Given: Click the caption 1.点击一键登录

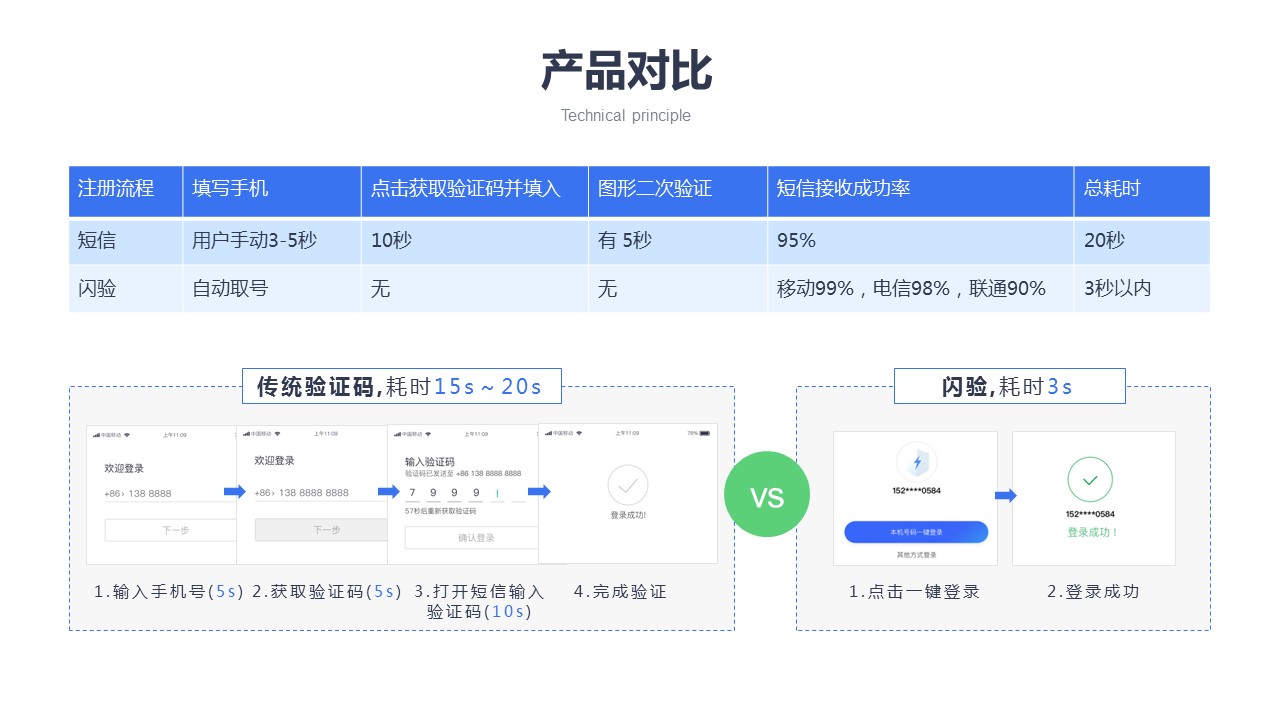Looking at the screenshot, I should click(915, 591).
